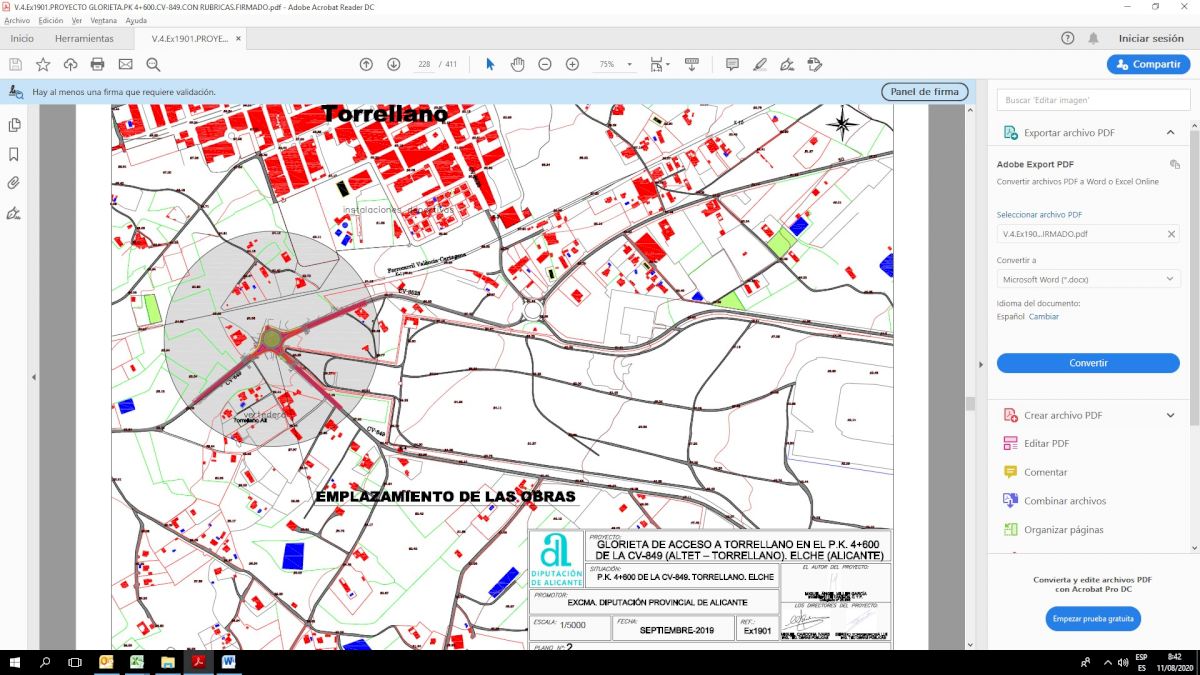Click the page number input field
This screenshot has height=675, width=1200.
[425, 64]
